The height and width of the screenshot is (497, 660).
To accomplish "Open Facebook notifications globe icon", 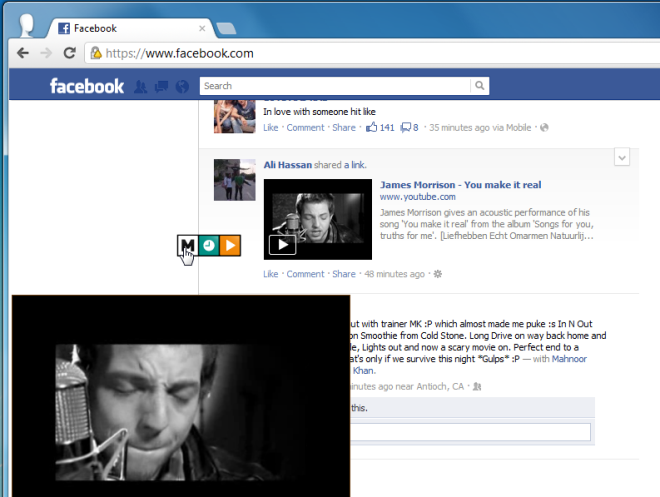I will (182, 87).
